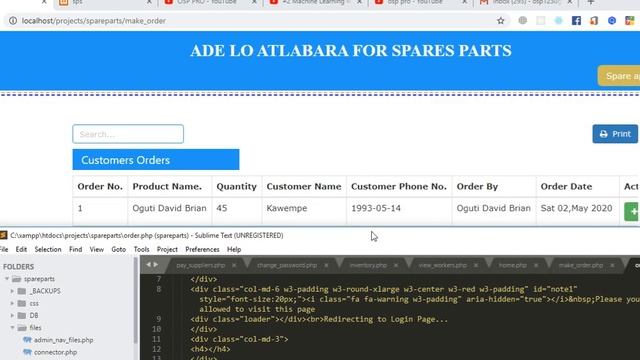Close the home.php tab
The width and height of the screenshot is (640, 360).
point(536,265)
